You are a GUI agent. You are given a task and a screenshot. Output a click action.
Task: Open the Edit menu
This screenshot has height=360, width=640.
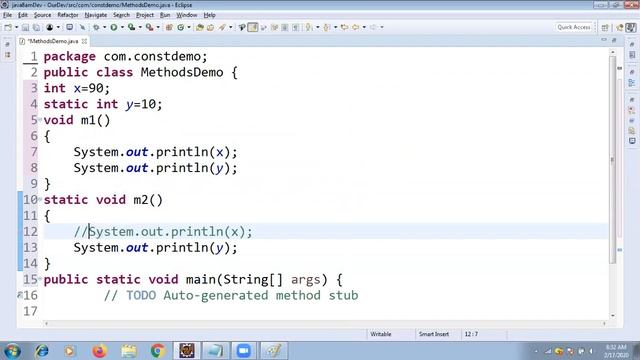coord(23,15)
